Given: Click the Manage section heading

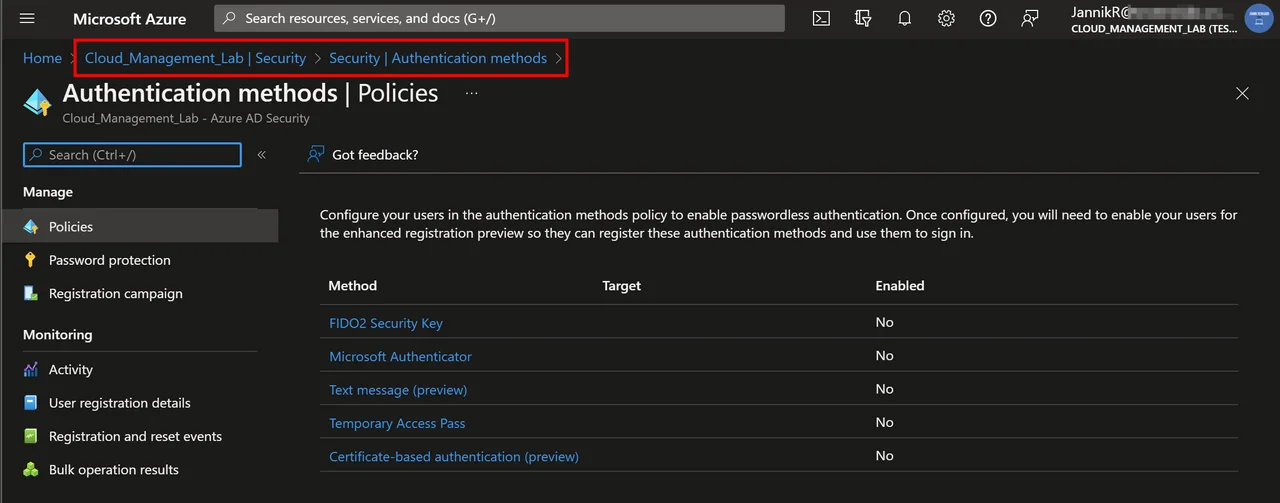Looking at the screenshot, I should 48,192.
